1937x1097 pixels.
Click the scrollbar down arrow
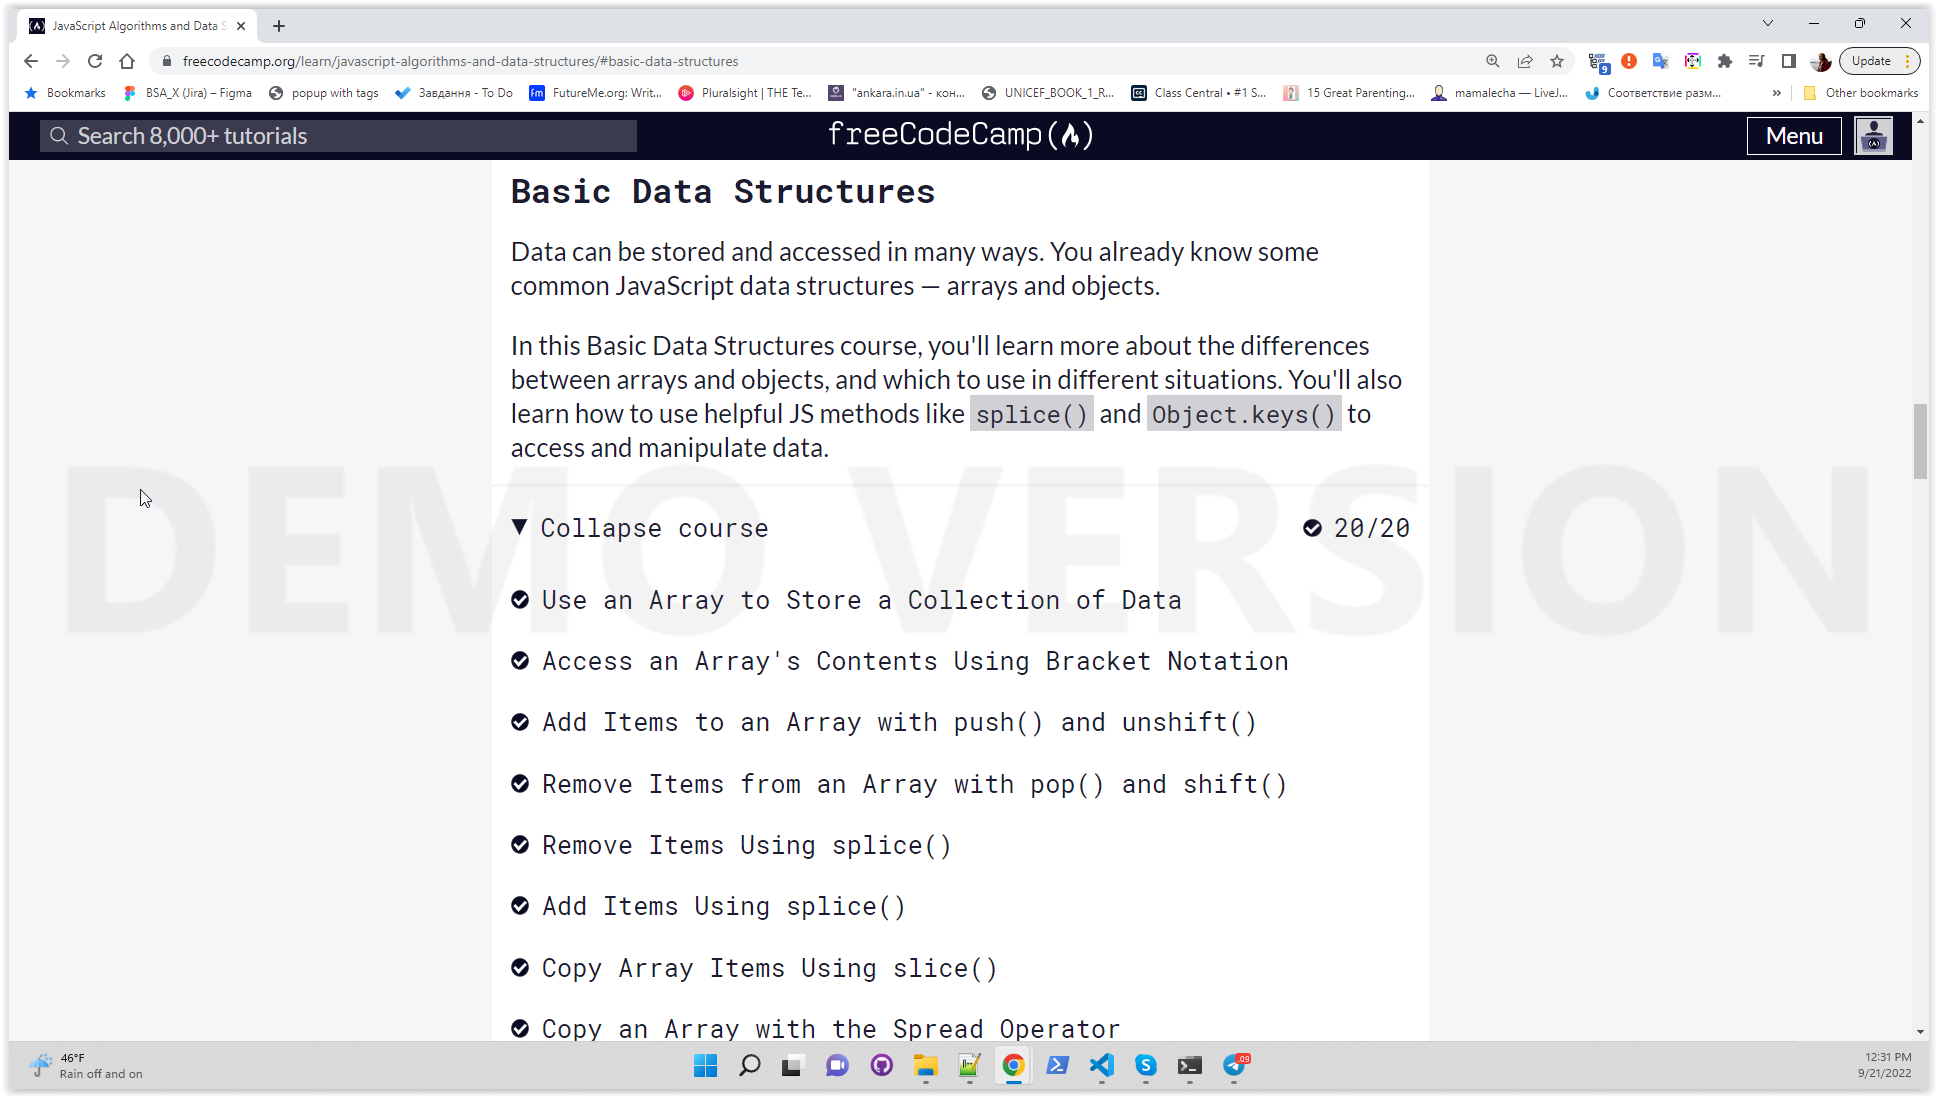tap(1920, 1031)
